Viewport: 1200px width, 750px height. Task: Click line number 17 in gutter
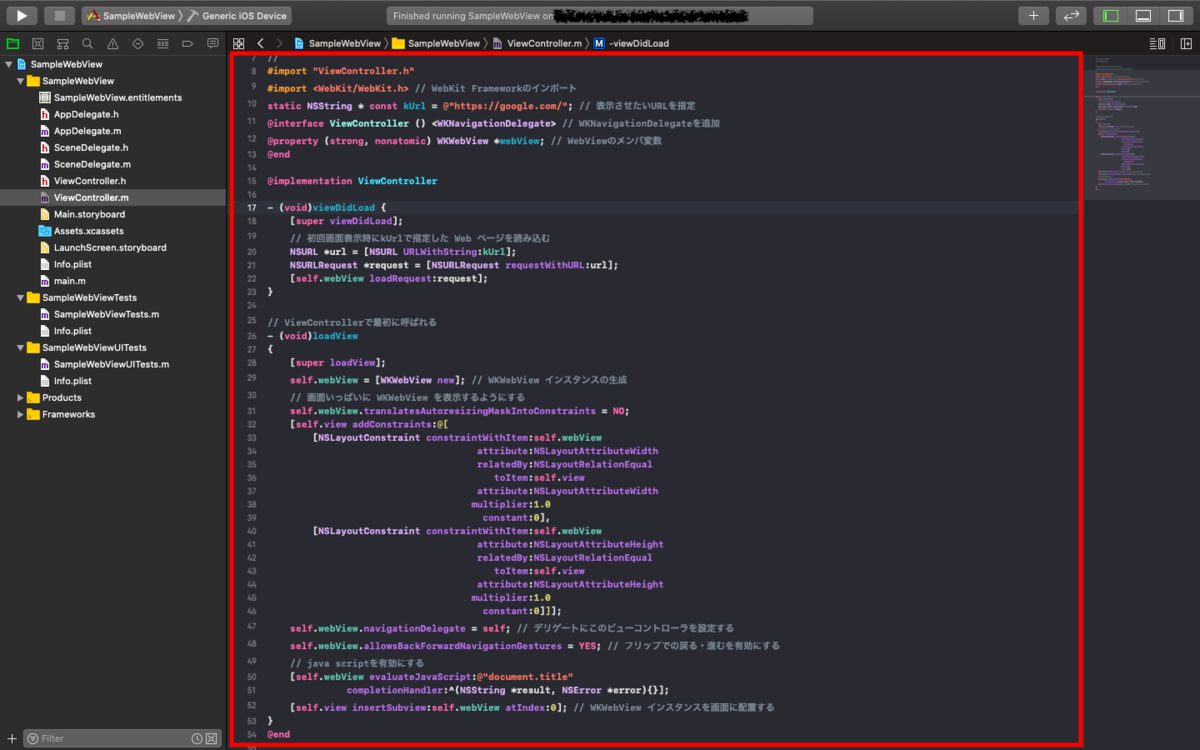[253, 208]
